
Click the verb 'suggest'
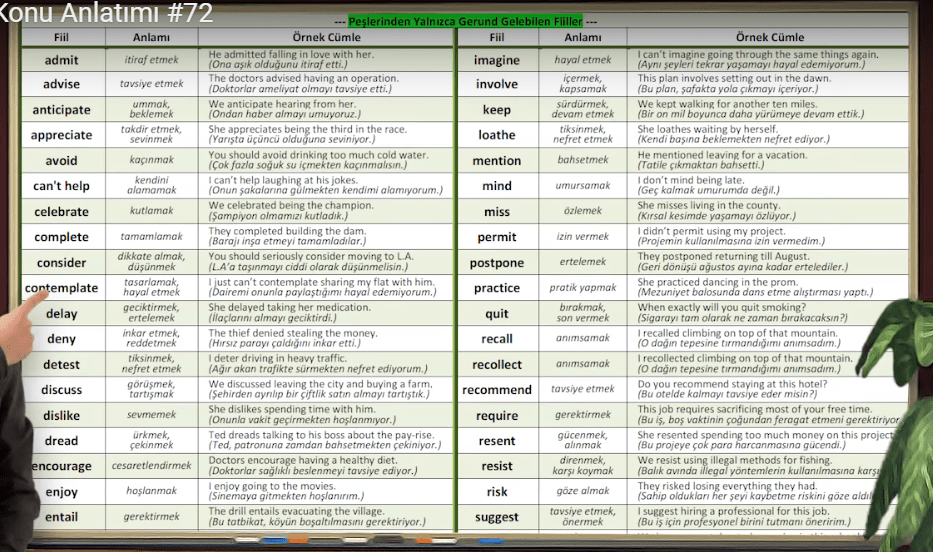497,518
